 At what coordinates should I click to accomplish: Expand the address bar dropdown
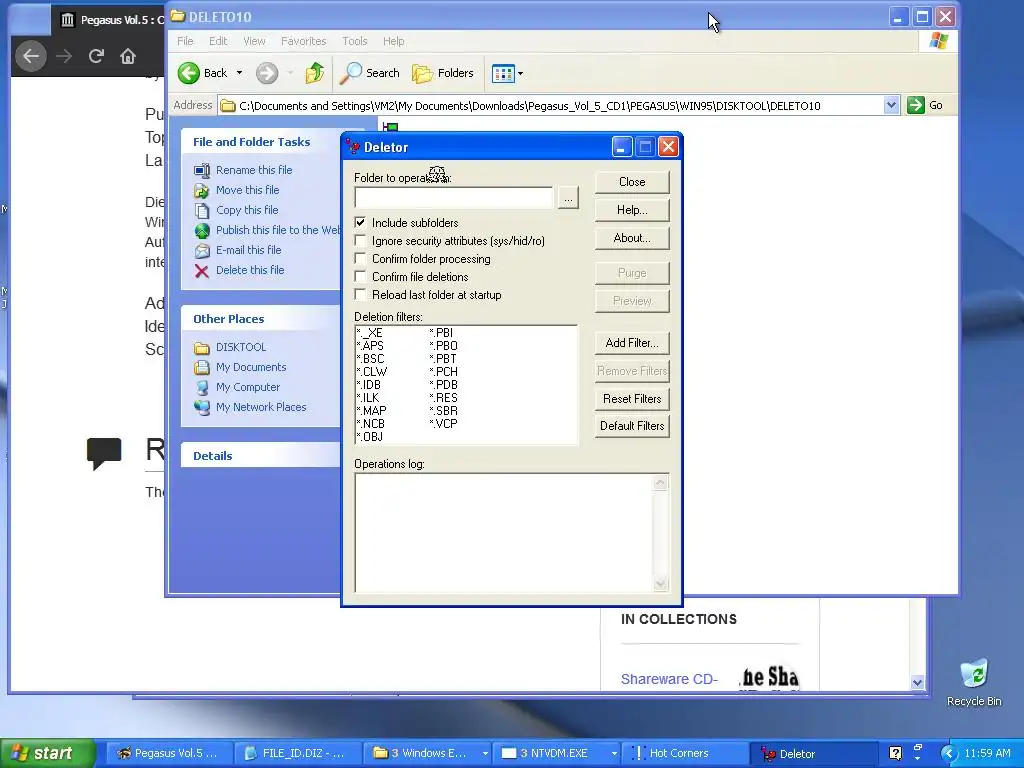[x=891, y=105]
